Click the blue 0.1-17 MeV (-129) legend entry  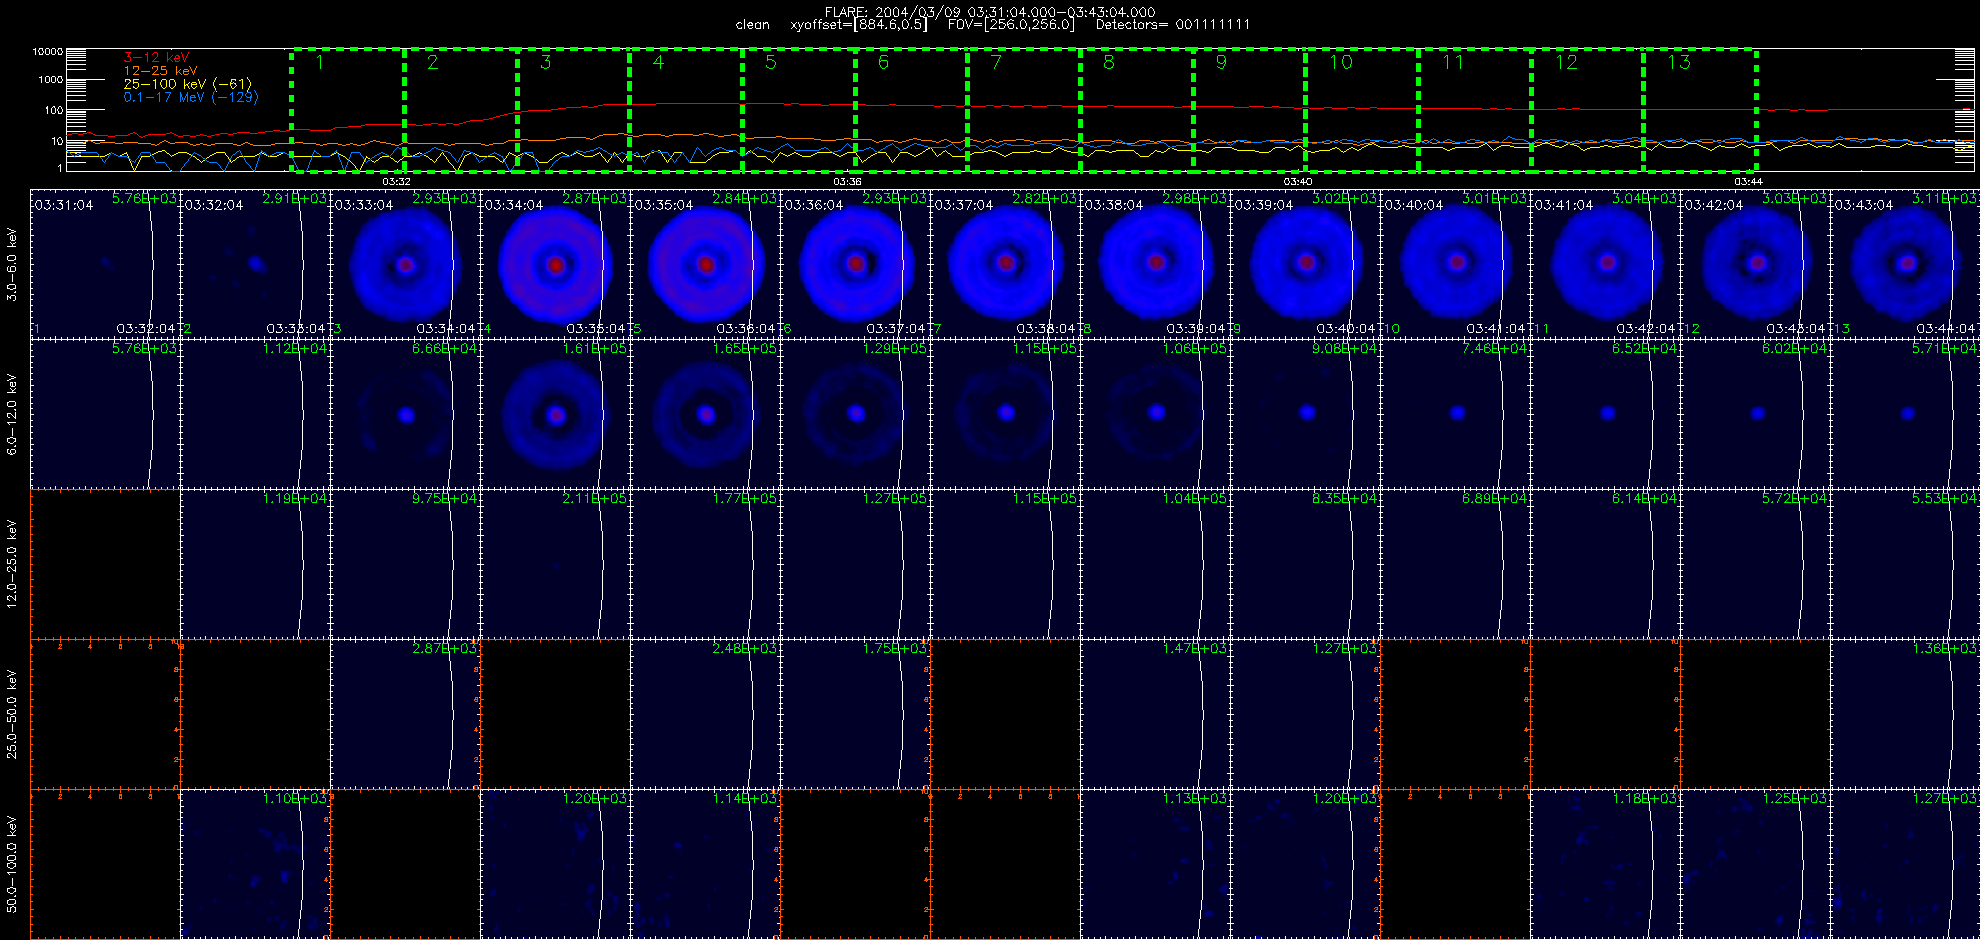pos(191,97)
